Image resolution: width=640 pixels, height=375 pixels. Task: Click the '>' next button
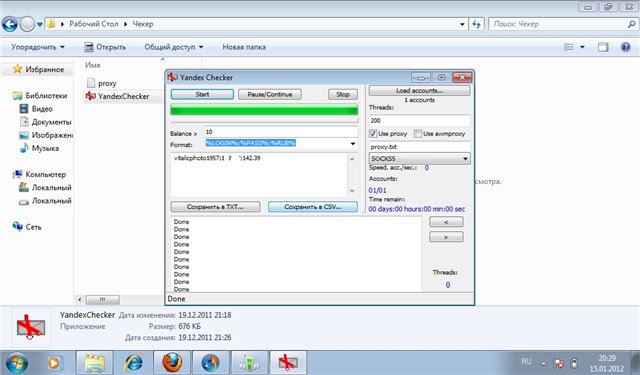(446, 237)
